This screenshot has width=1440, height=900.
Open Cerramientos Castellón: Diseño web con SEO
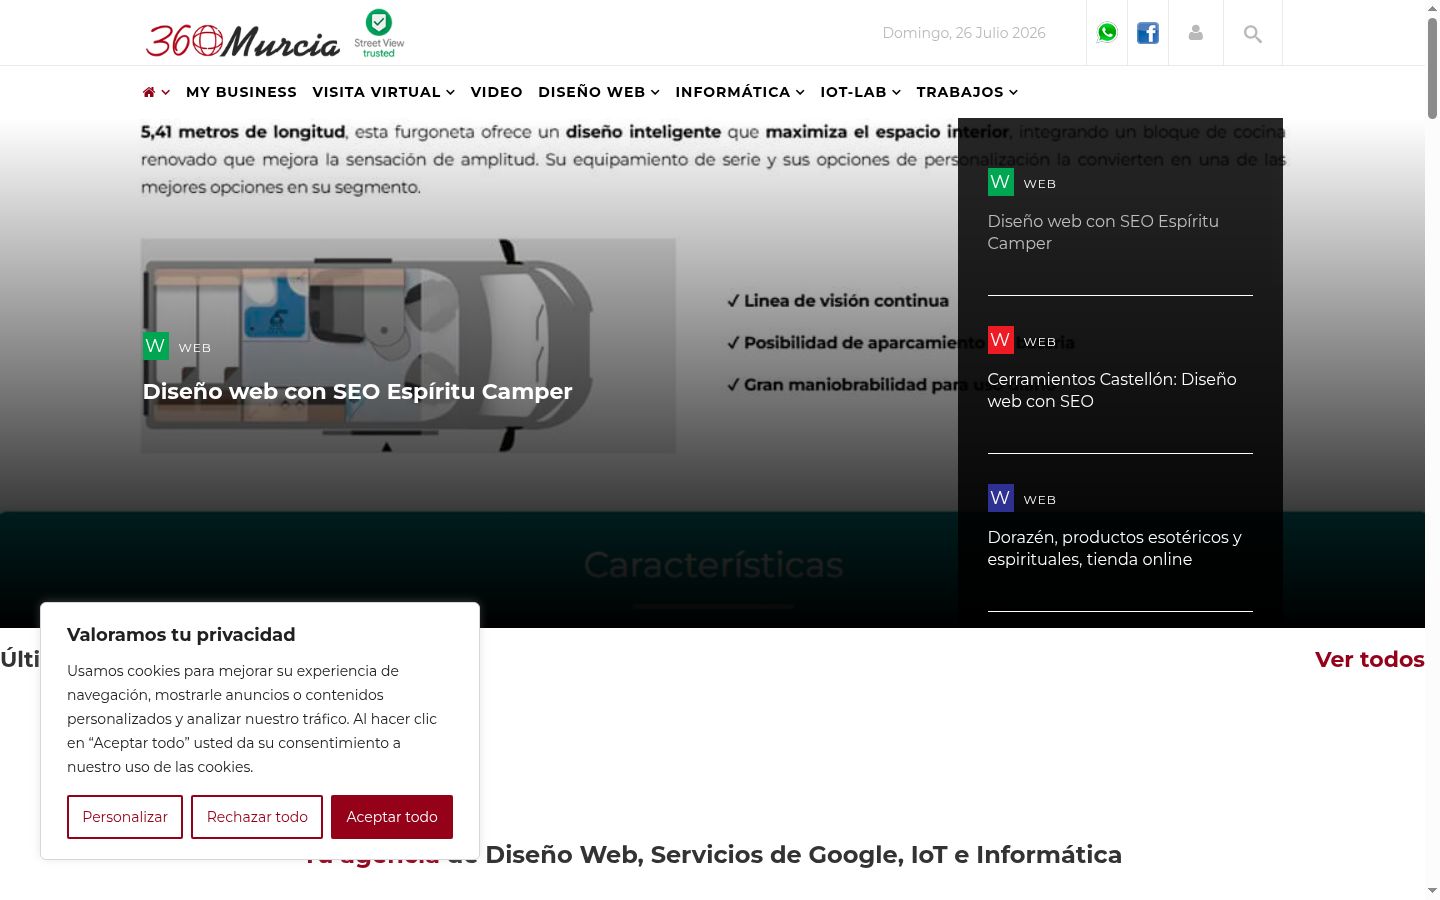point(1112,390)
